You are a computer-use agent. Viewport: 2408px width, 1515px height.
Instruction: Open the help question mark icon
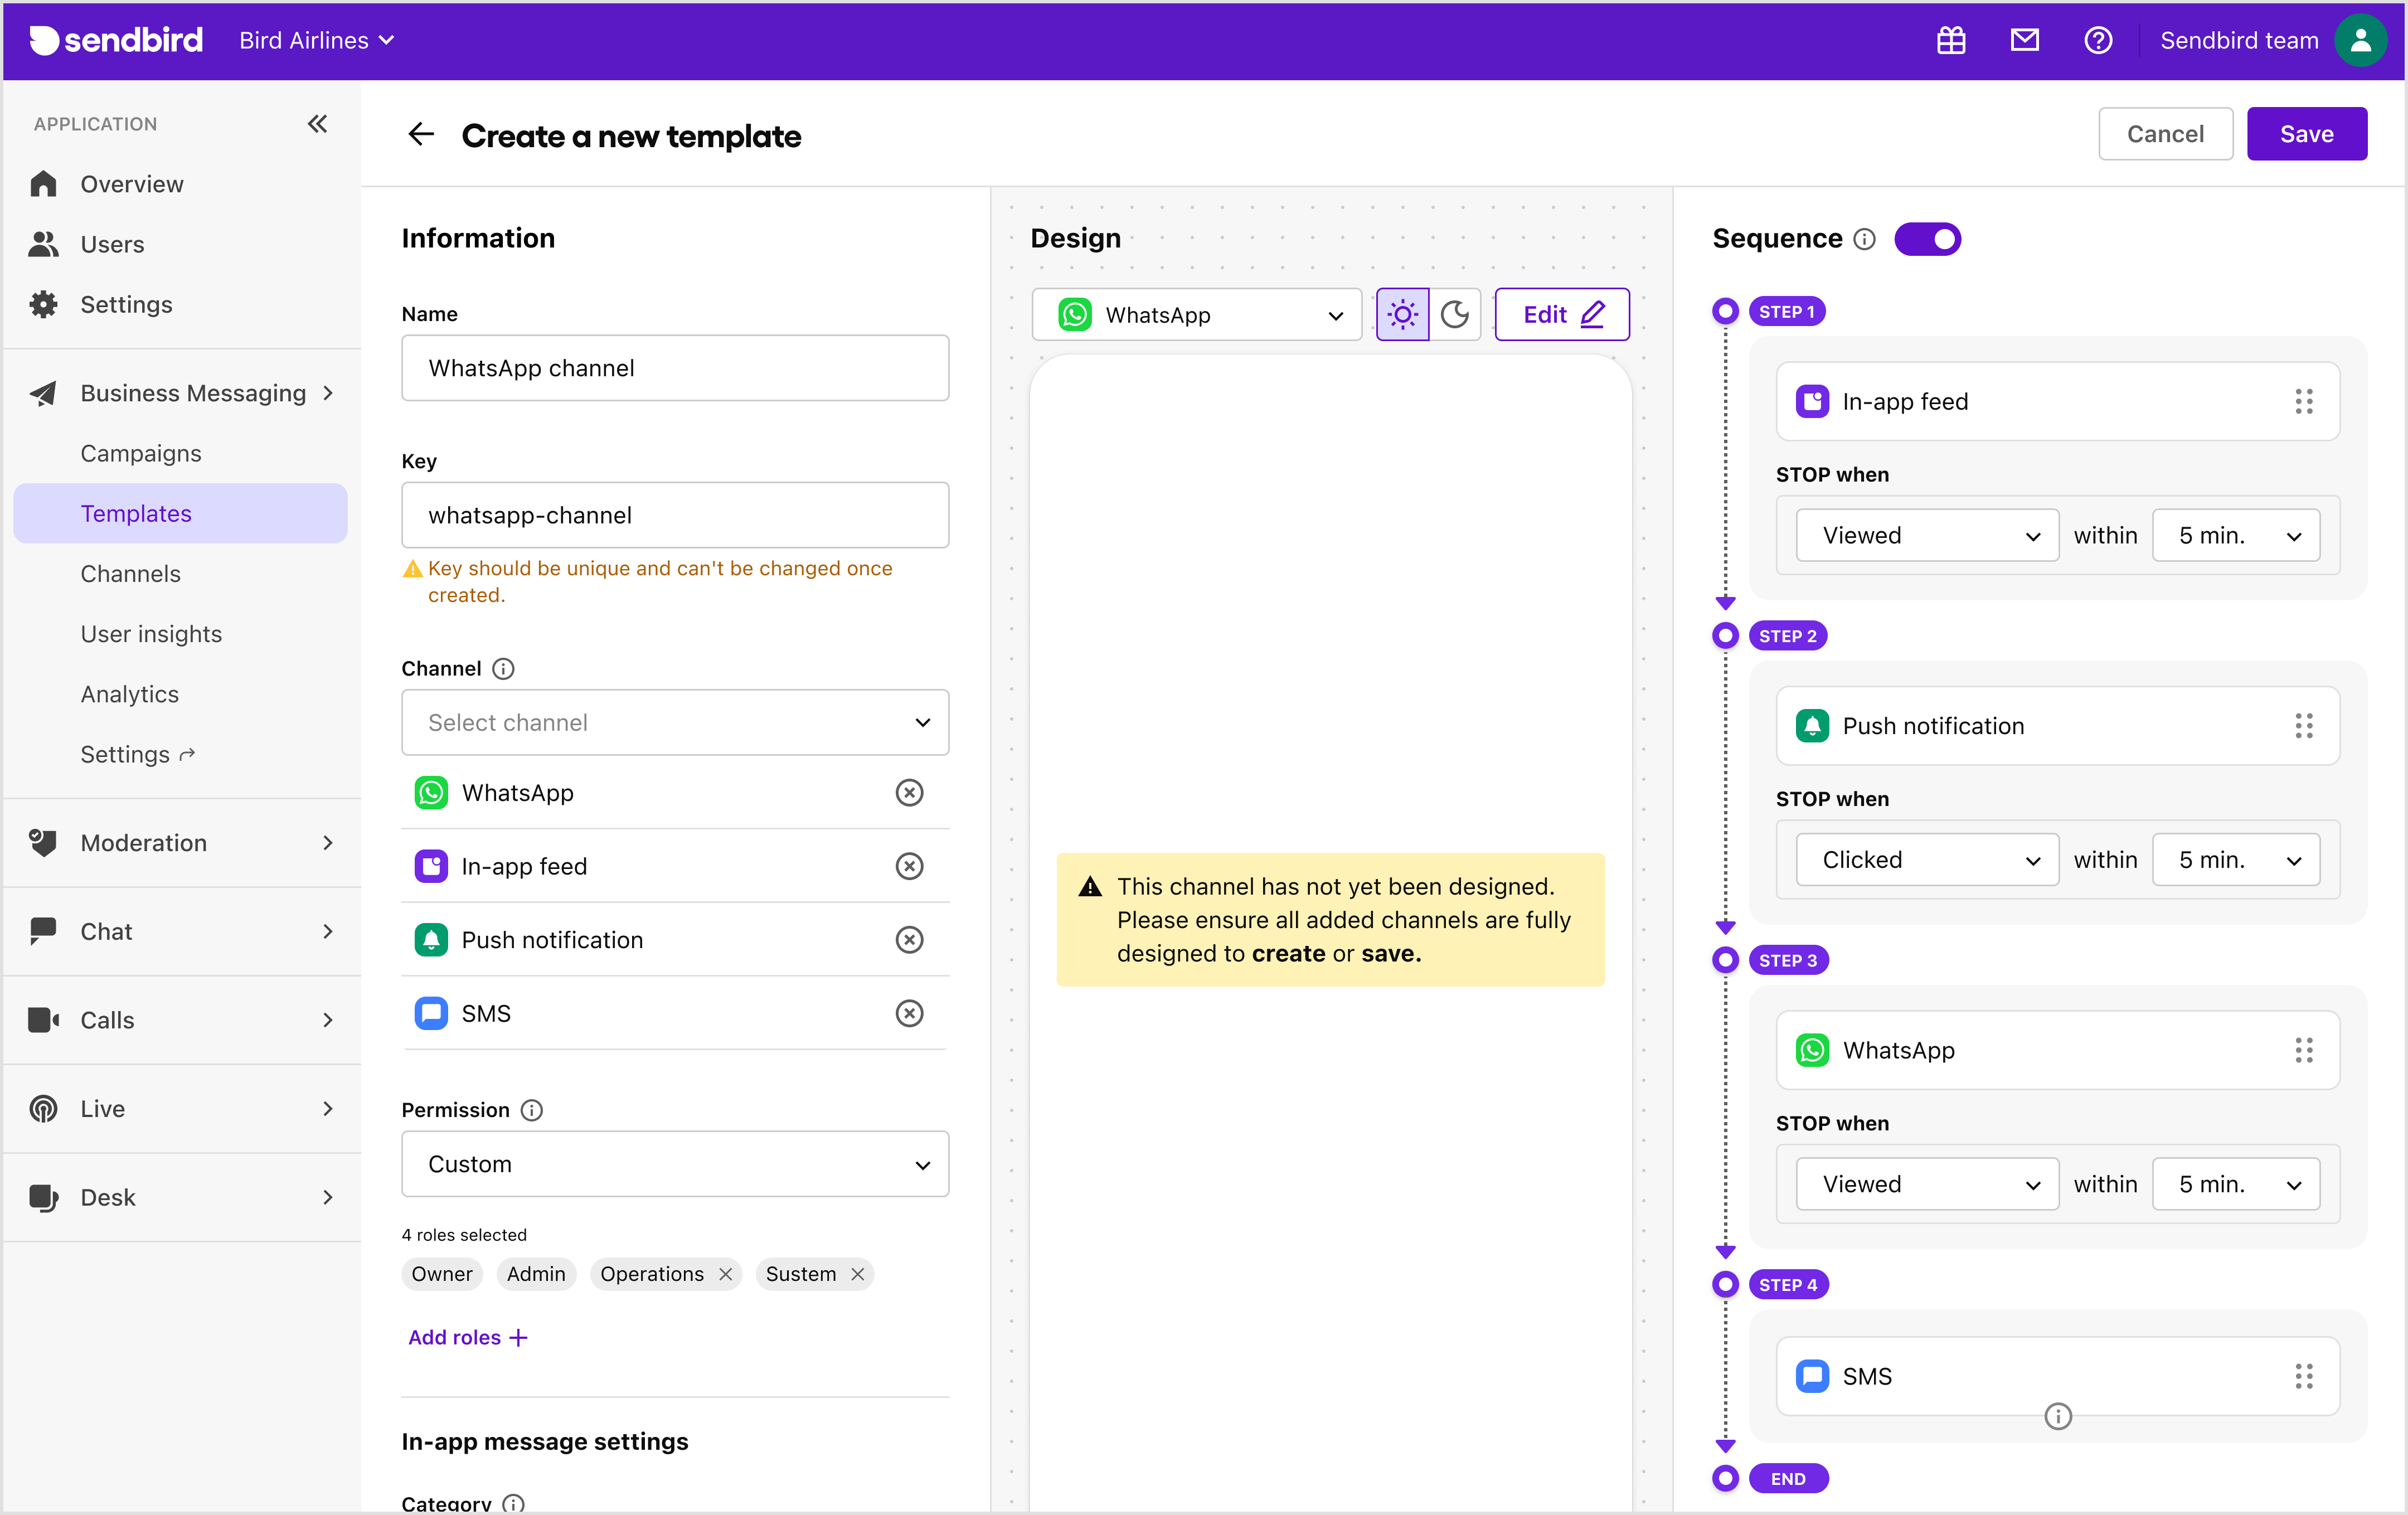pos(2098,40)
